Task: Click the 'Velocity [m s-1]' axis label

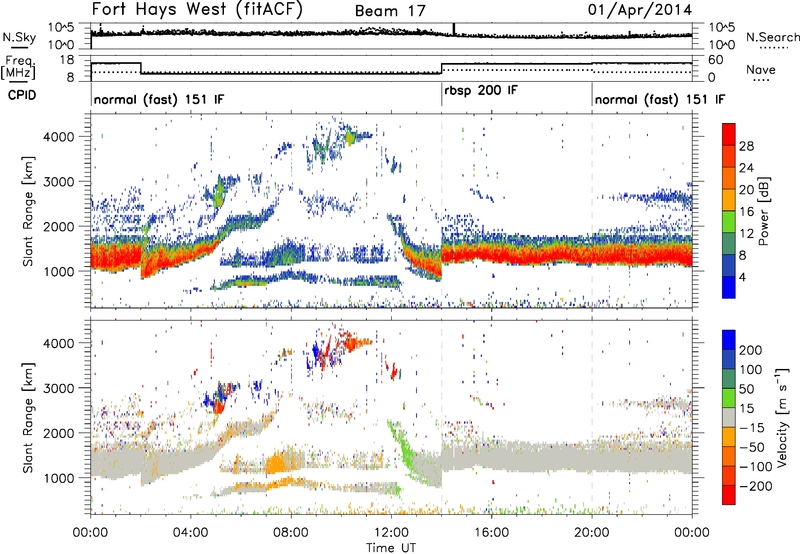Action: click(782, 418)
